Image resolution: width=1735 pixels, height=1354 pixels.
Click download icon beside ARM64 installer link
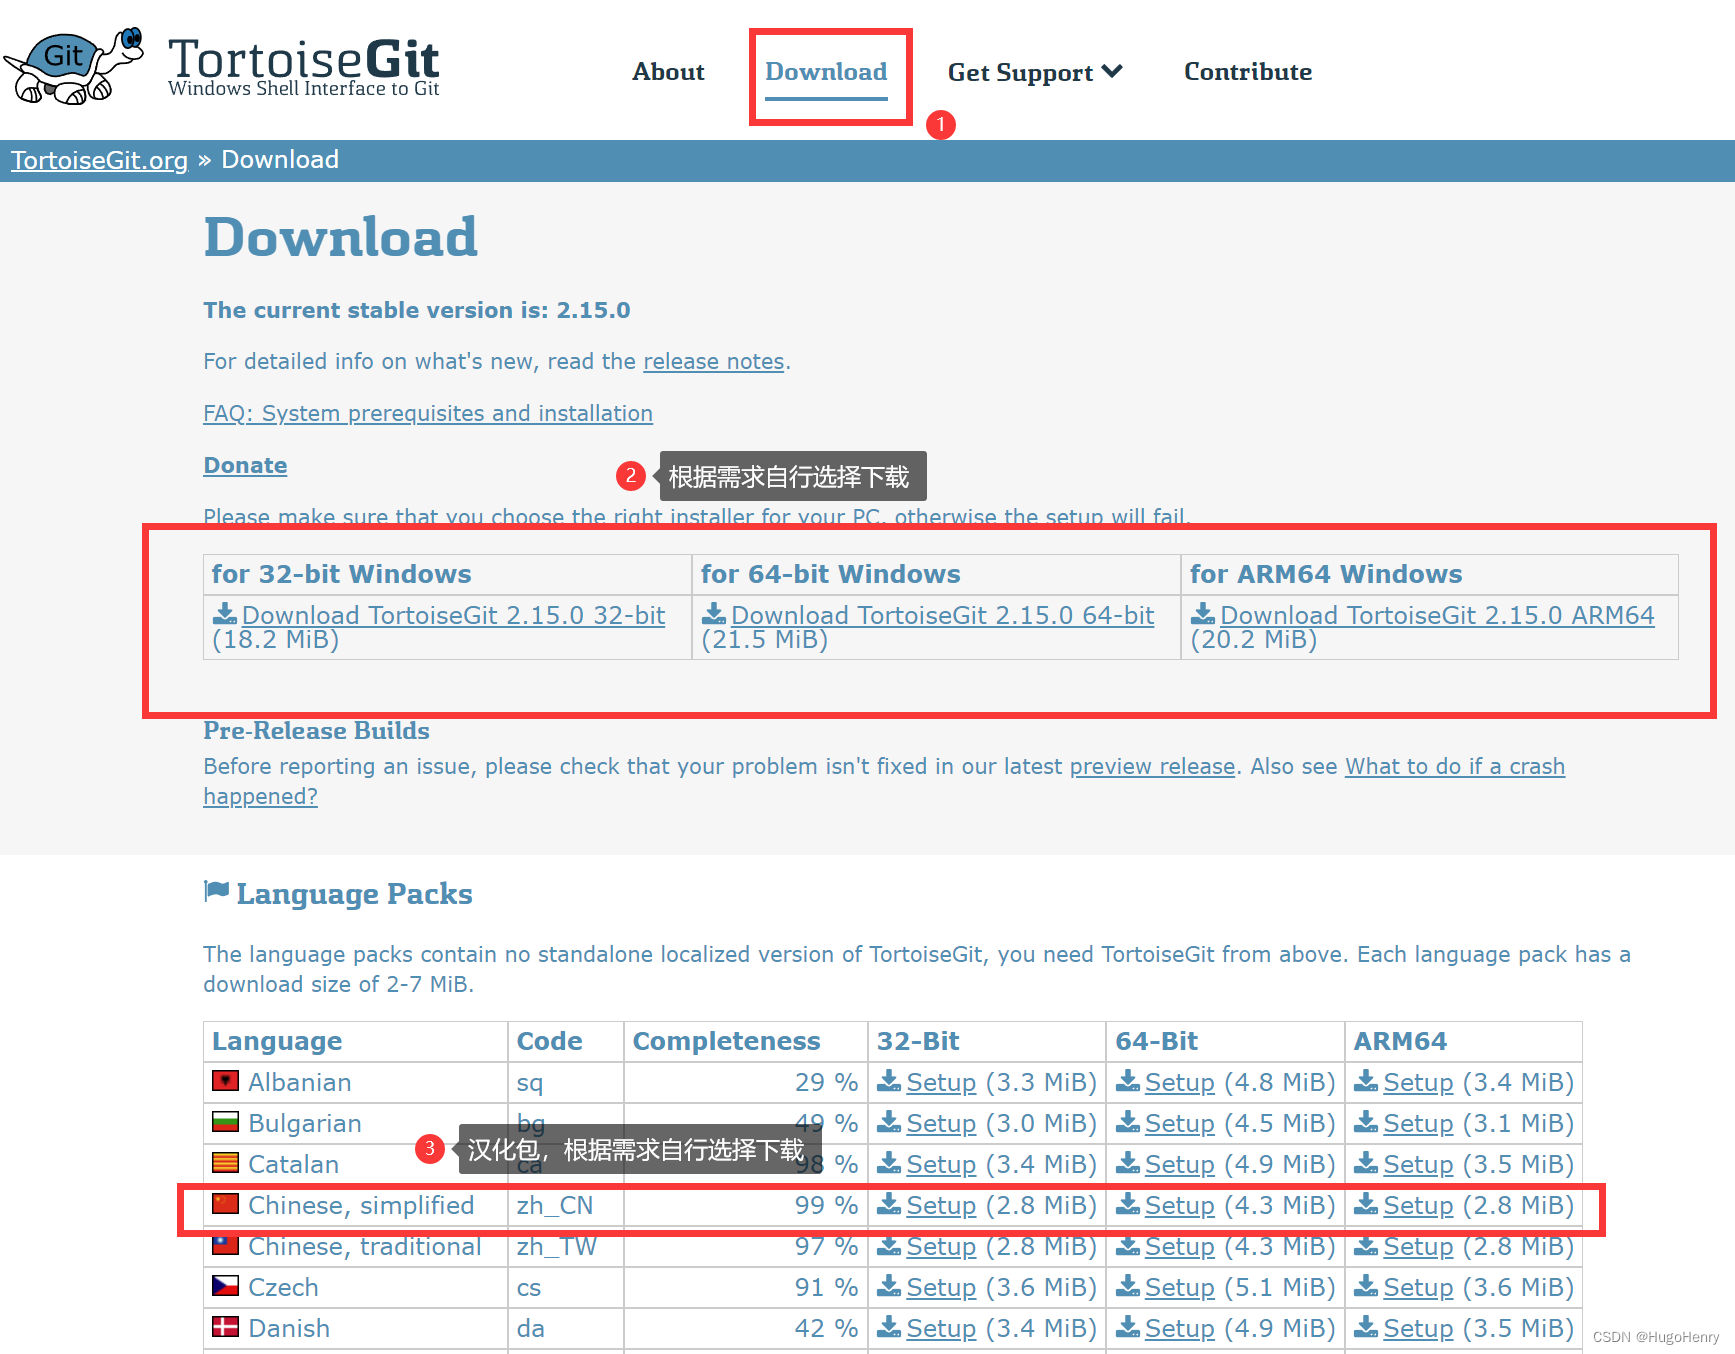1203,613
